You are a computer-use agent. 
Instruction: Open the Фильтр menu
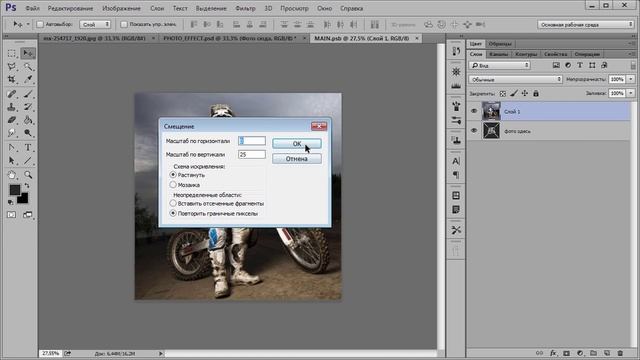click(x=245, y=8)
